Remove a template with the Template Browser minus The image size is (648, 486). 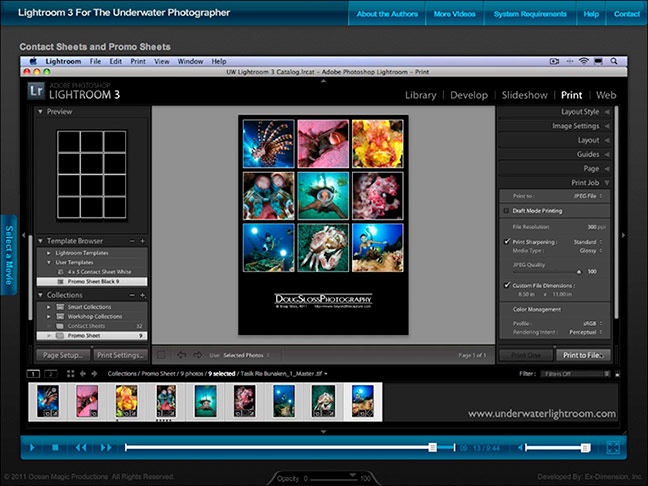pos(132,241)
